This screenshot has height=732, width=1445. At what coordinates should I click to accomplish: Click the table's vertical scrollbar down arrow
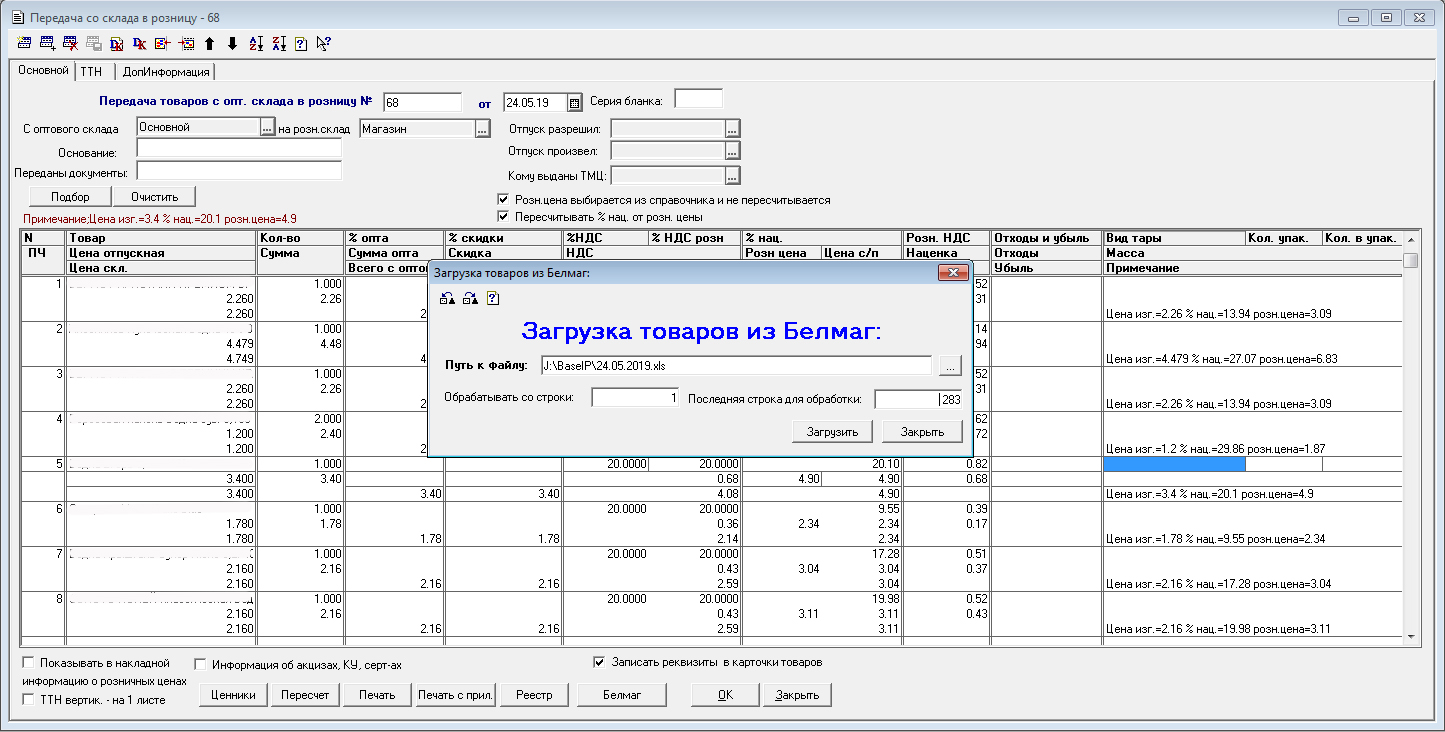(1410, 636)
